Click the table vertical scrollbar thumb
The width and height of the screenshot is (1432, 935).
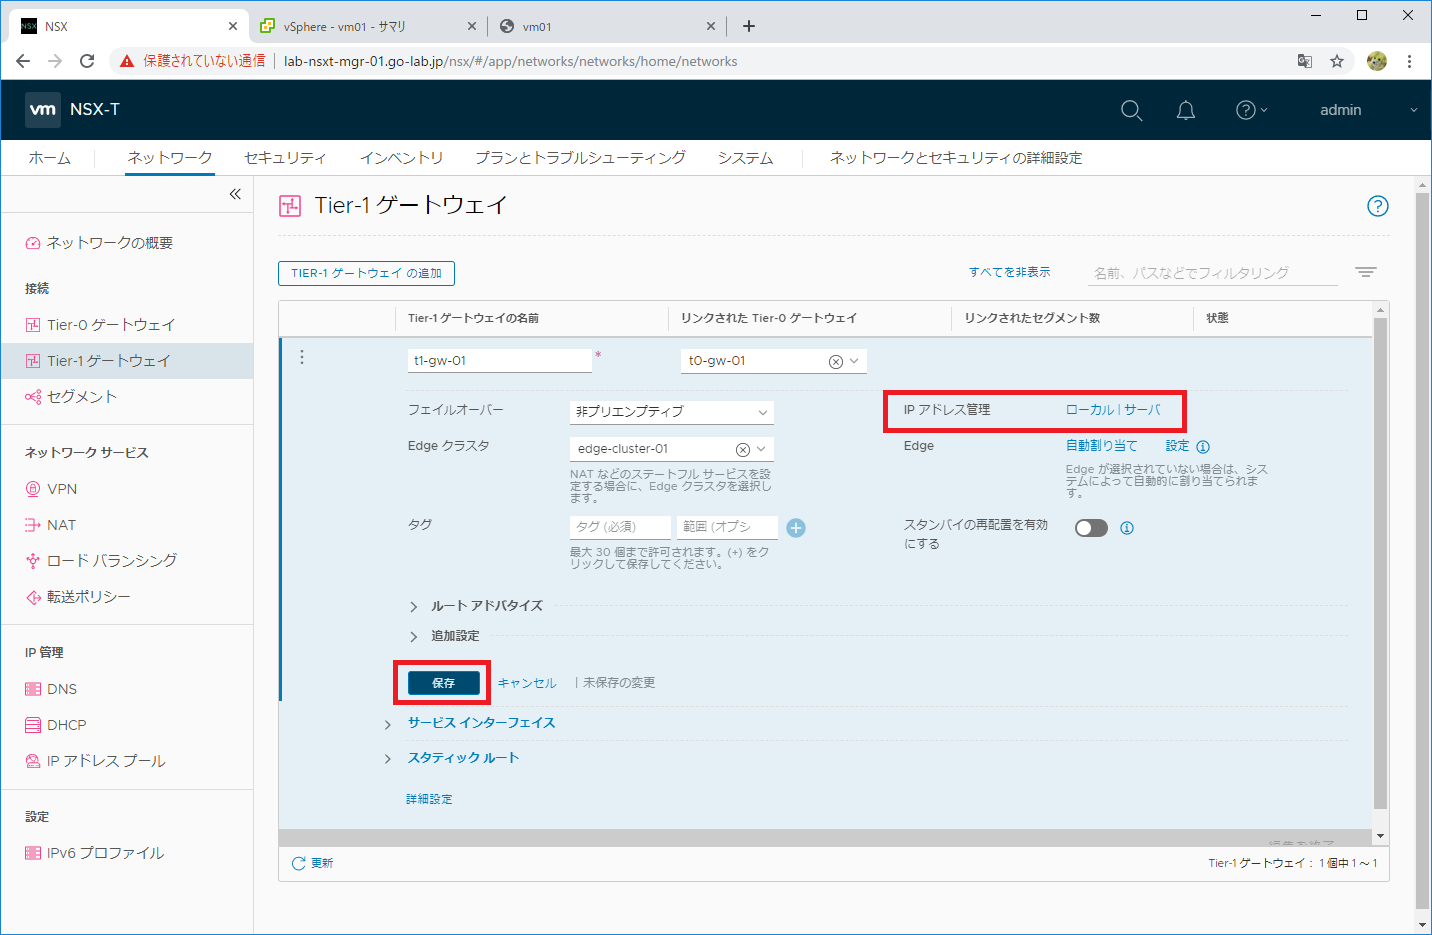pyautogui.click(x=1380, y=563)
